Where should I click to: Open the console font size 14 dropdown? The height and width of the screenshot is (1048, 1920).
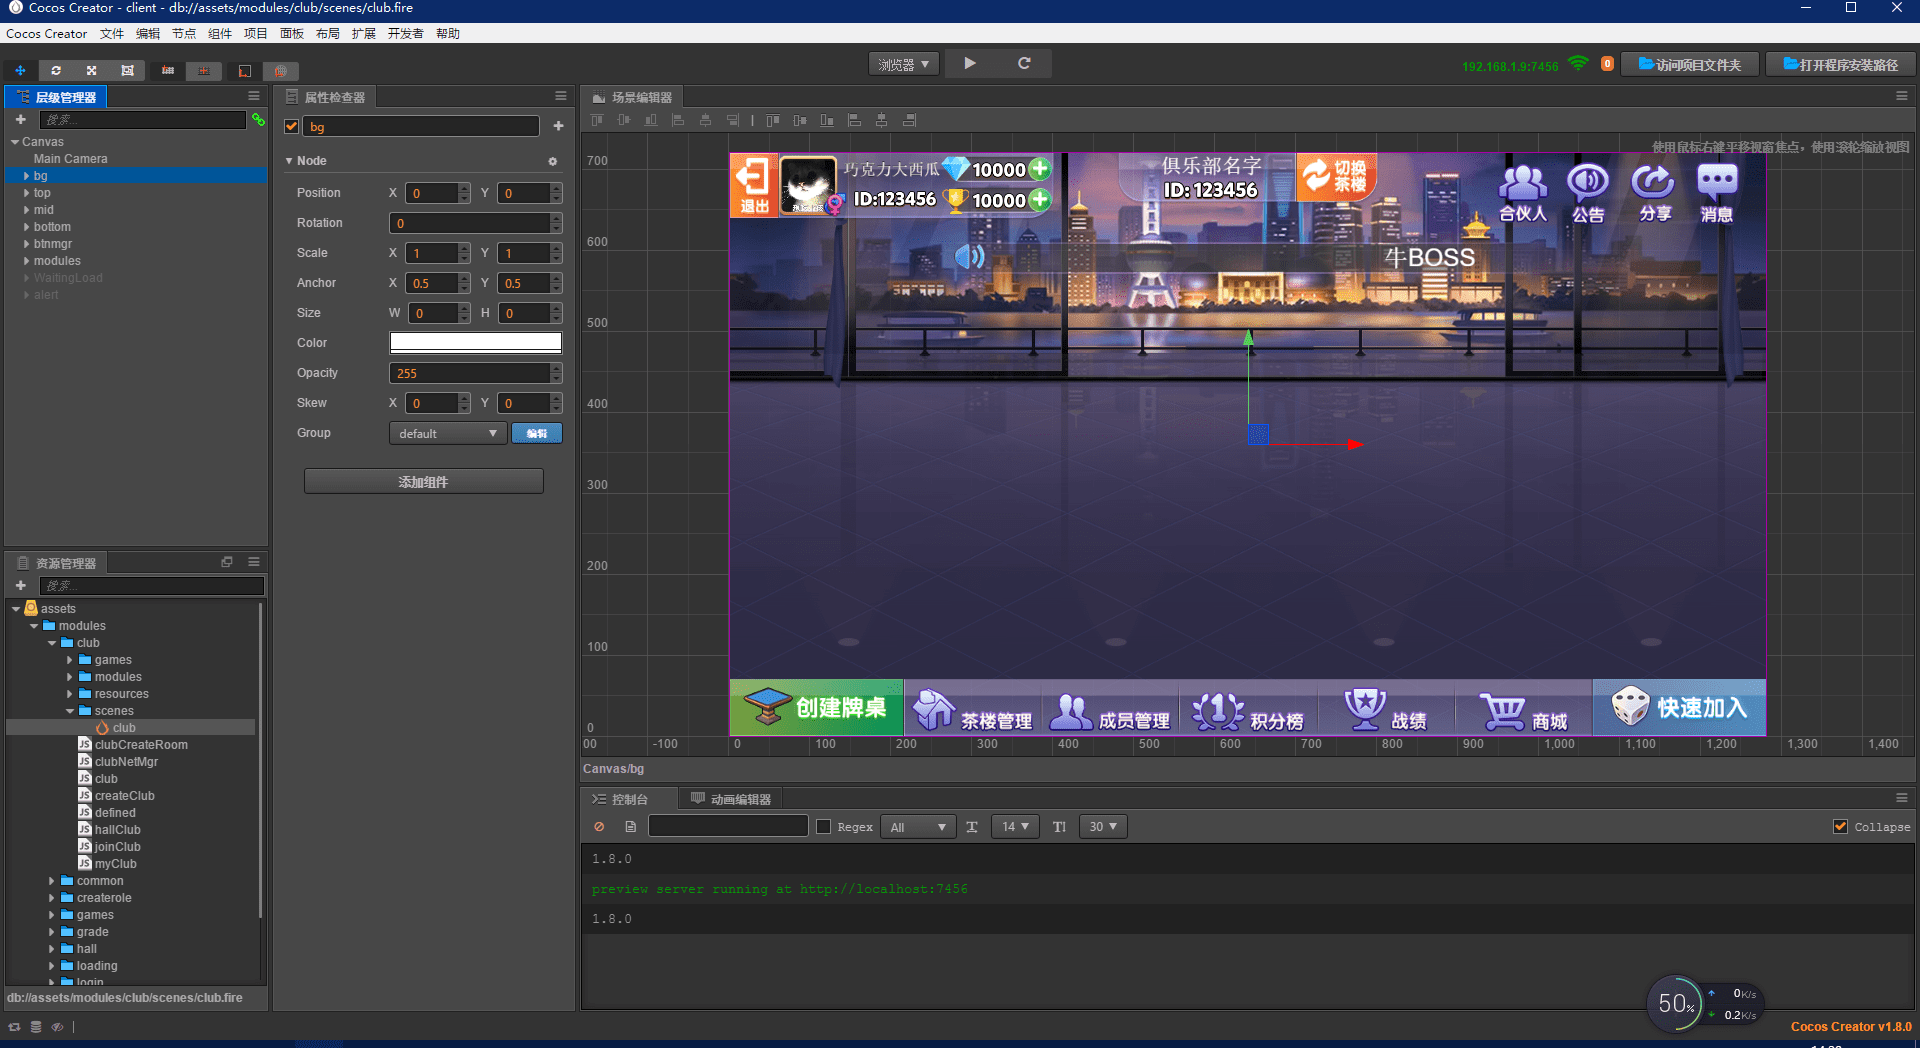[x=1015, y=827]
